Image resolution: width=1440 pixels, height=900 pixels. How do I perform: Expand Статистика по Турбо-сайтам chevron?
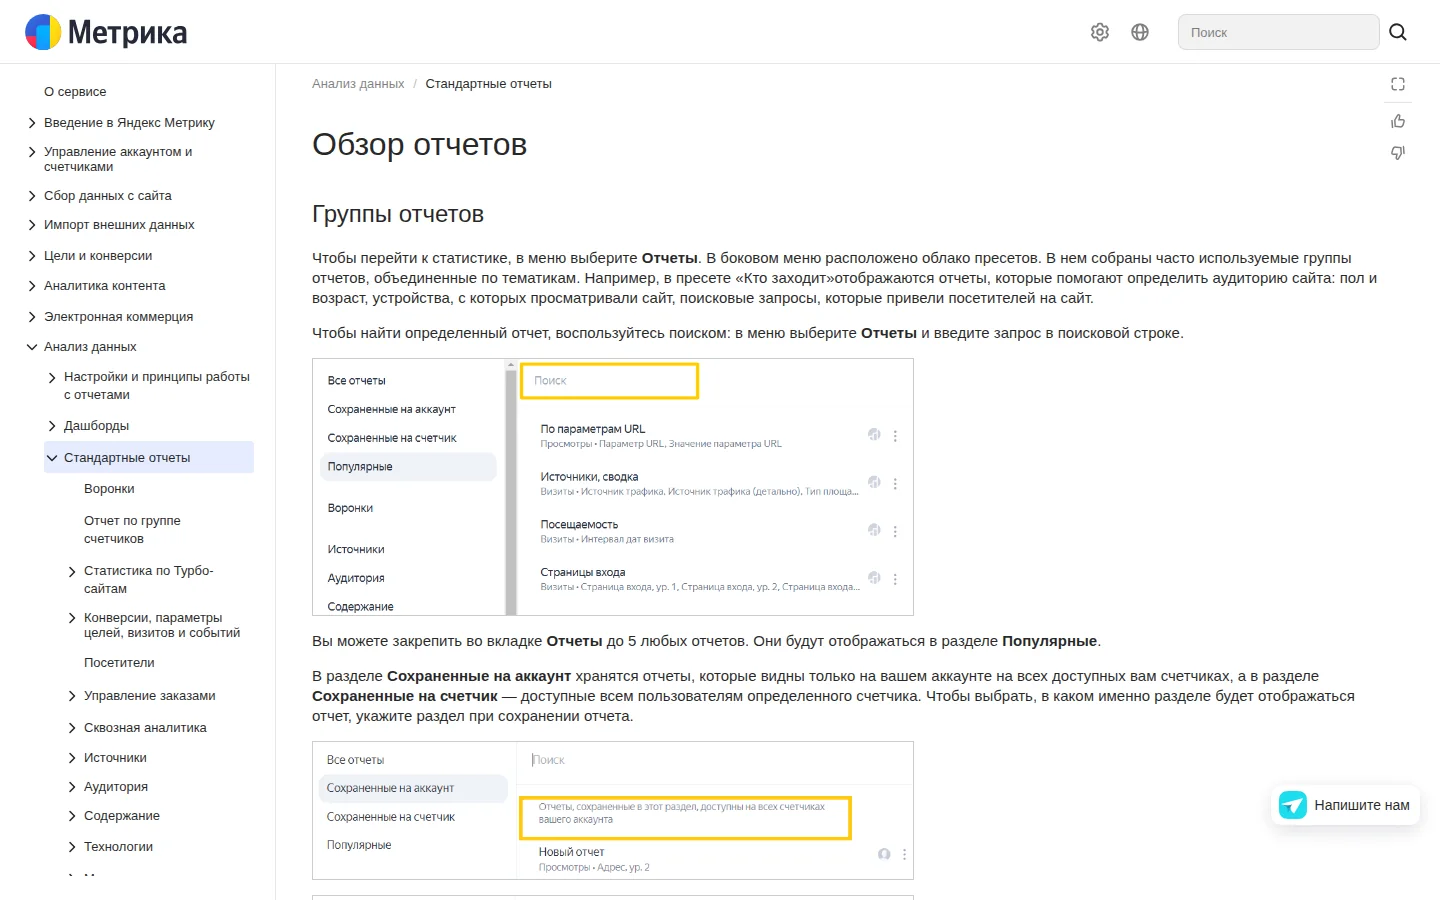coord(72,572)
